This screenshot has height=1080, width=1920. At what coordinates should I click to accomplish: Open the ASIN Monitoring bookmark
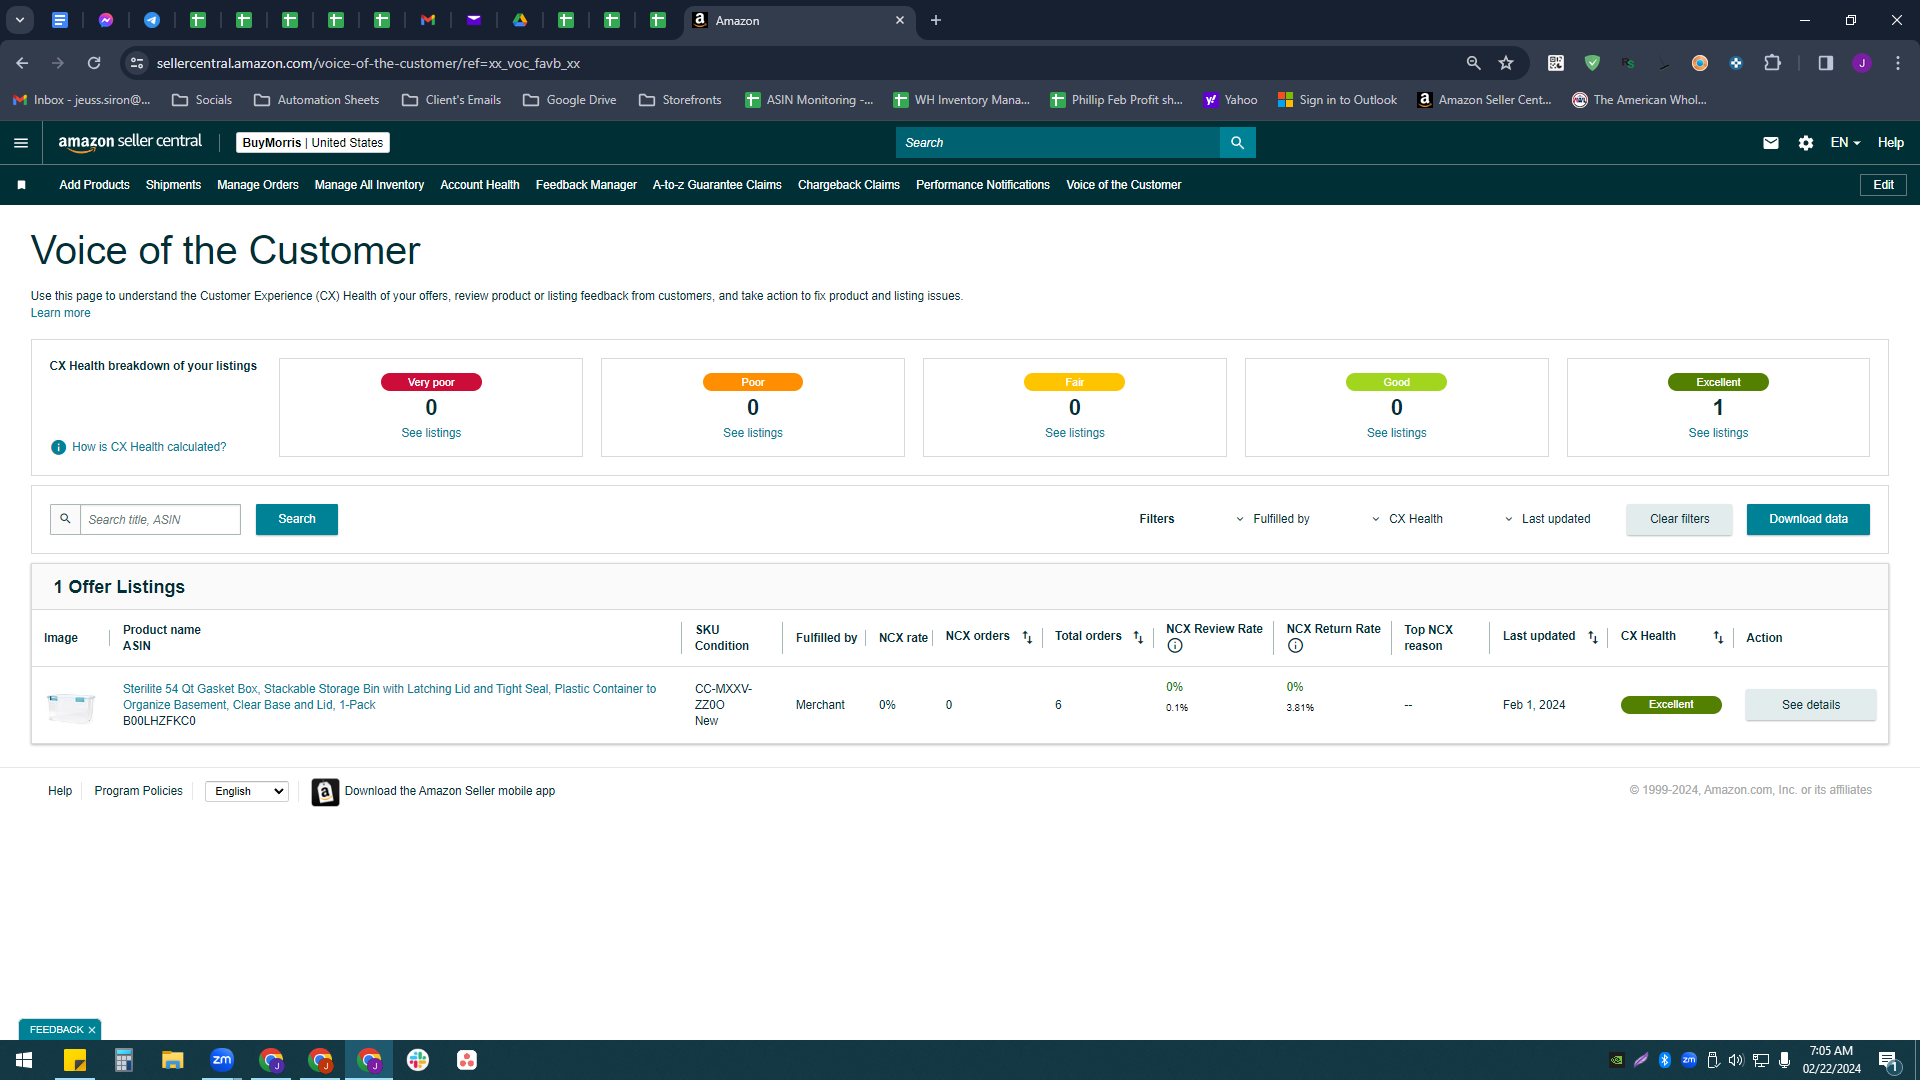point(809,100)
